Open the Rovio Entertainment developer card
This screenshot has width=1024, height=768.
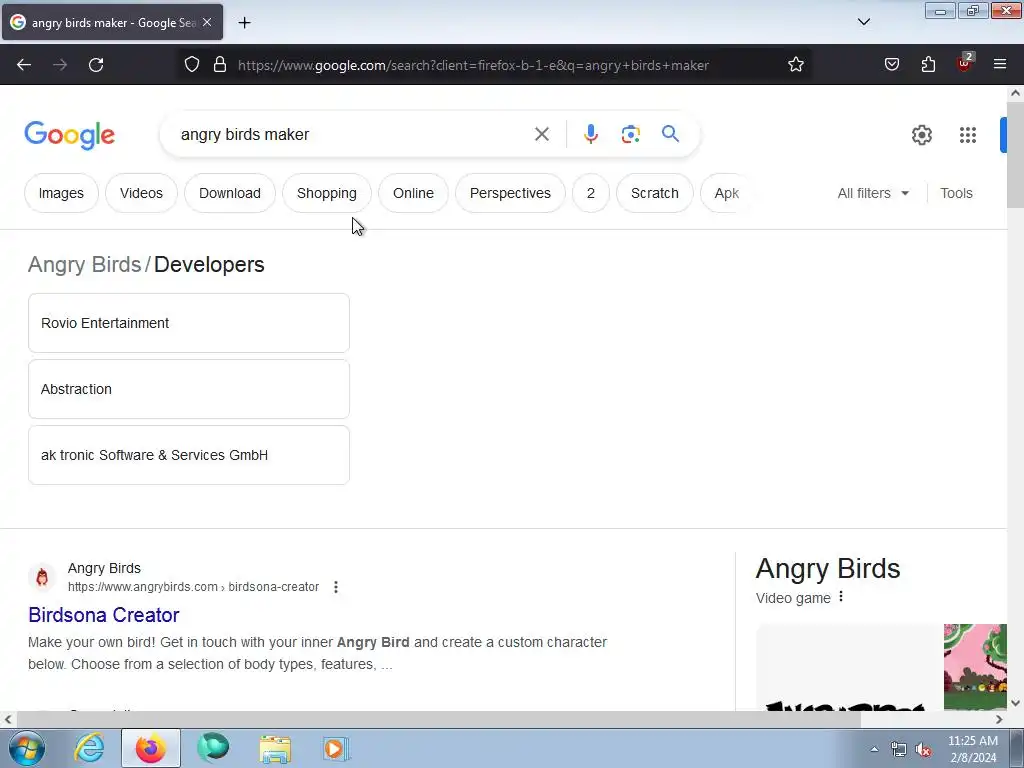[x=189, y=323]
